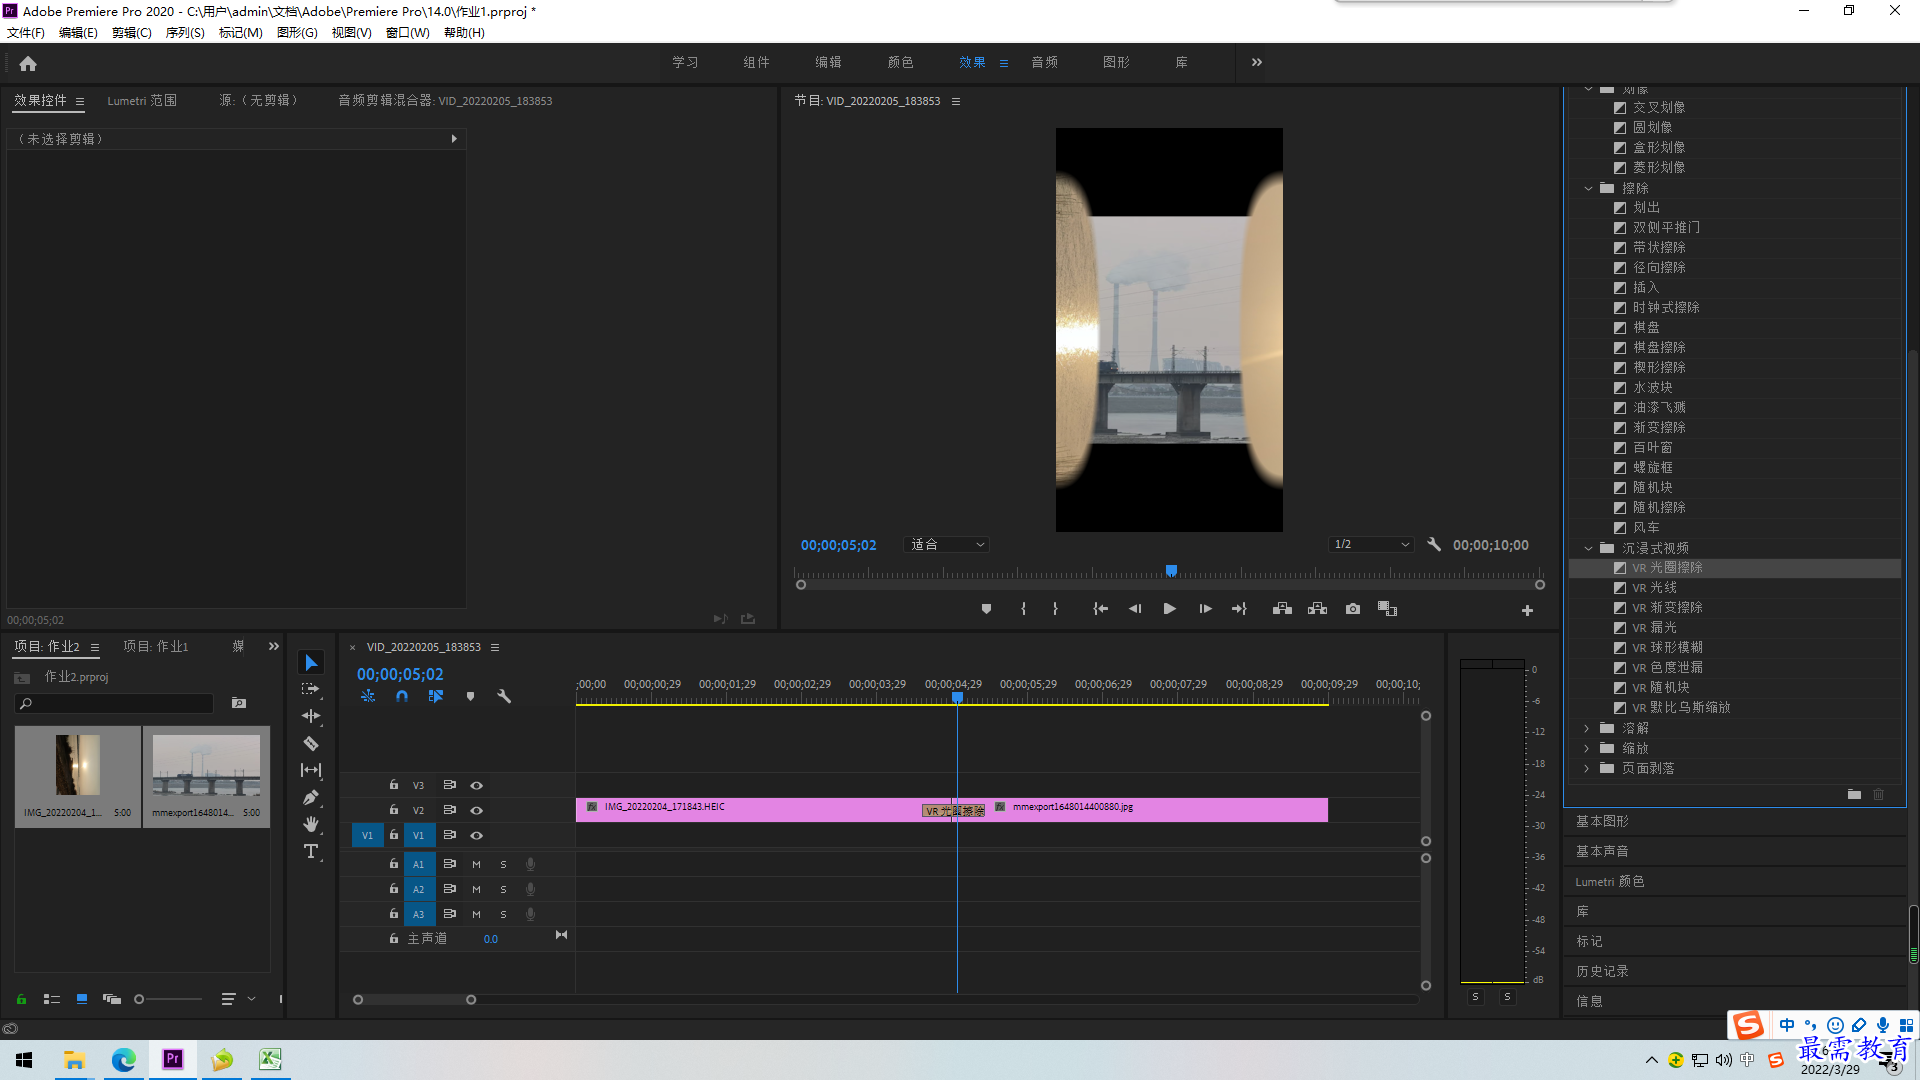Show hidden project panel tabs

coord(274,647)
